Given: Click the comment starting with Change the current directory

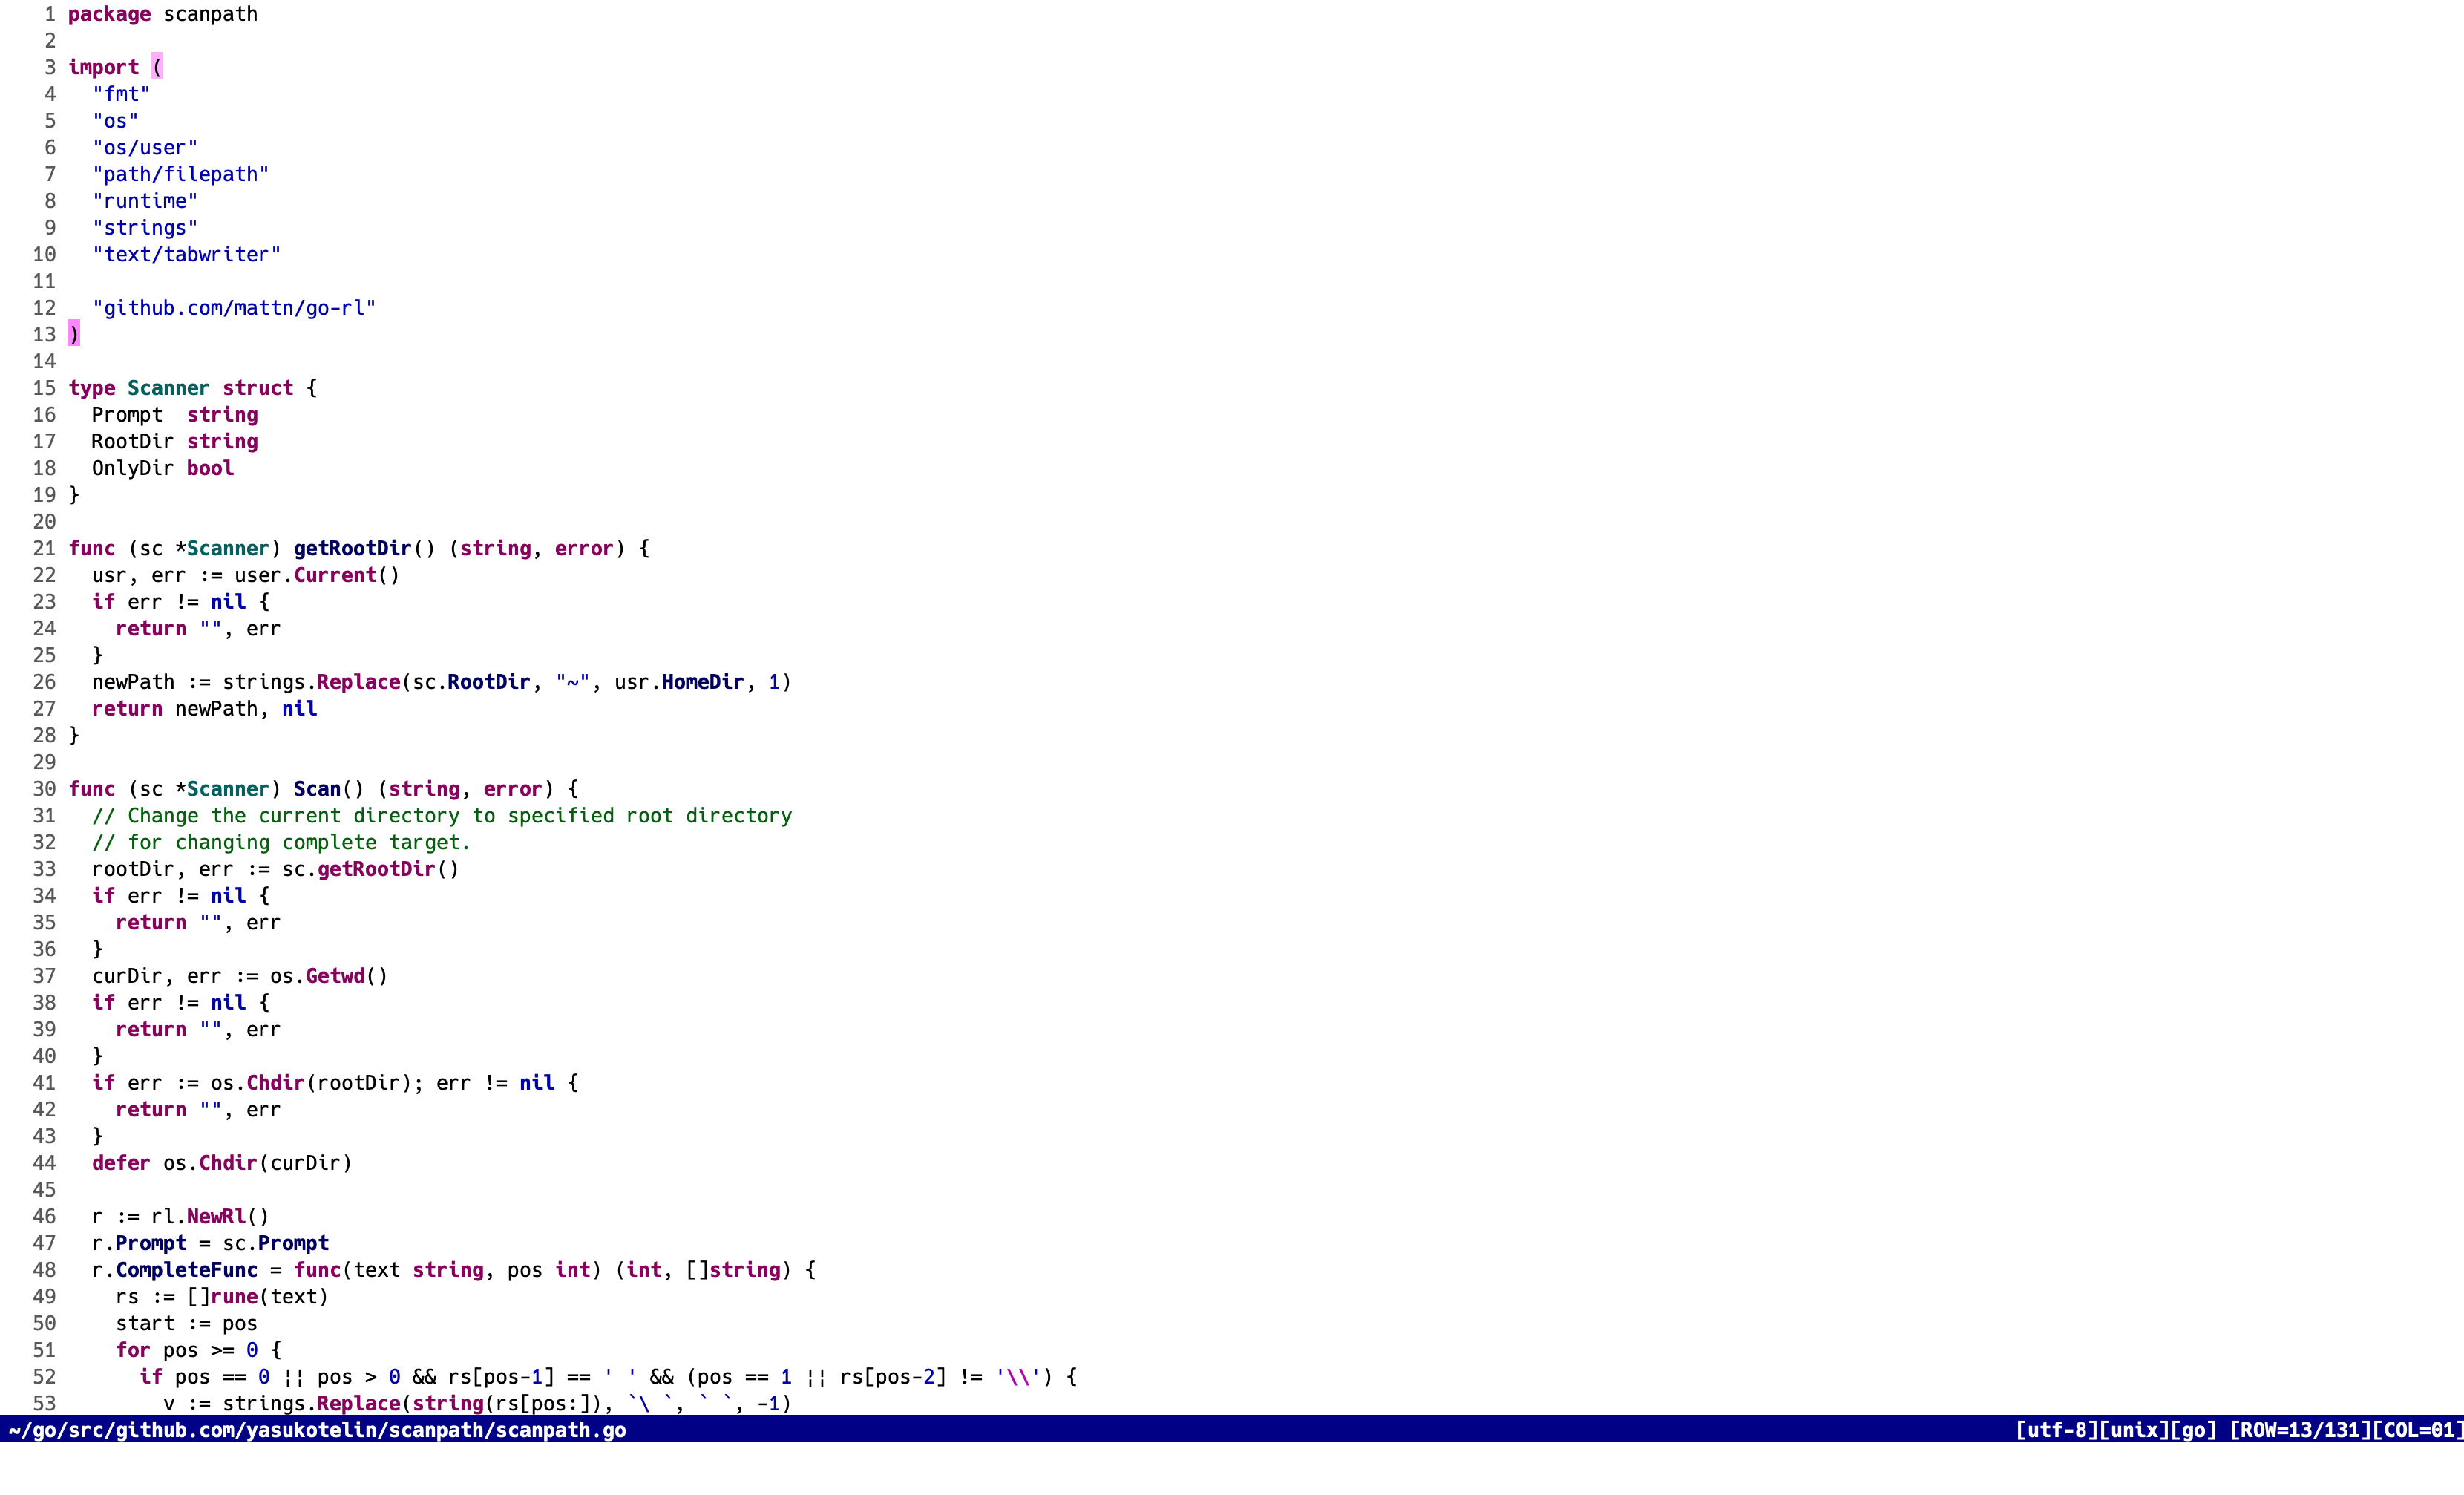Looking at the screenshot, I should (441, 816).
